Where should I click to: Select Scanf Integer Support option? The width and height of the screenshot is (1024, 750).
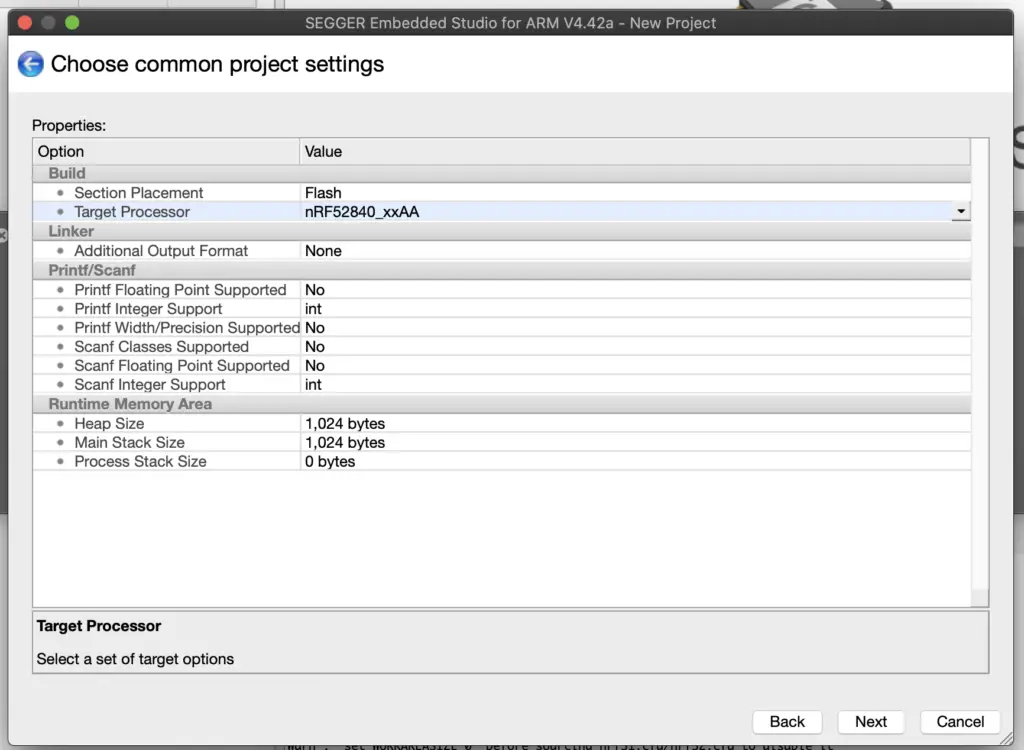150,384
